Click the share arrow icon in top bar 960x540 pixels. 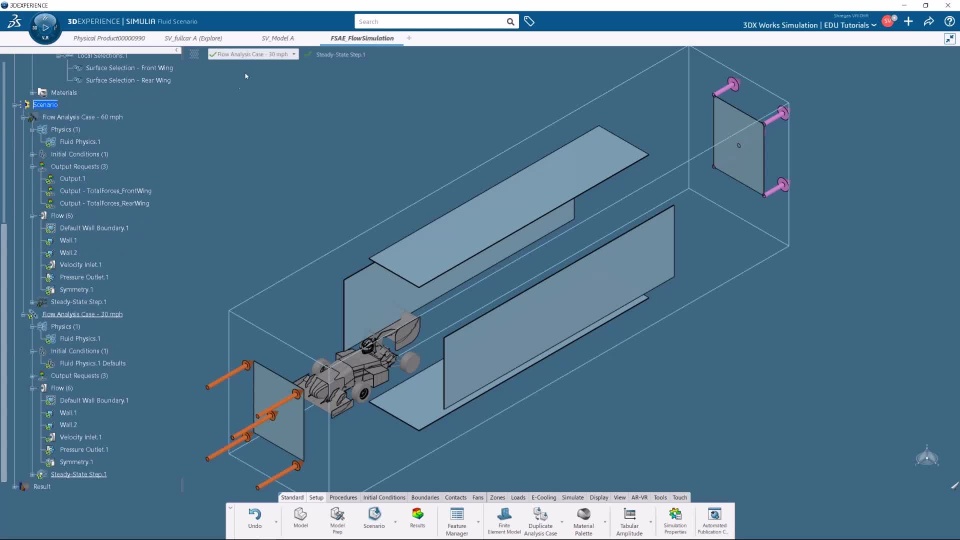pos(929,21)
